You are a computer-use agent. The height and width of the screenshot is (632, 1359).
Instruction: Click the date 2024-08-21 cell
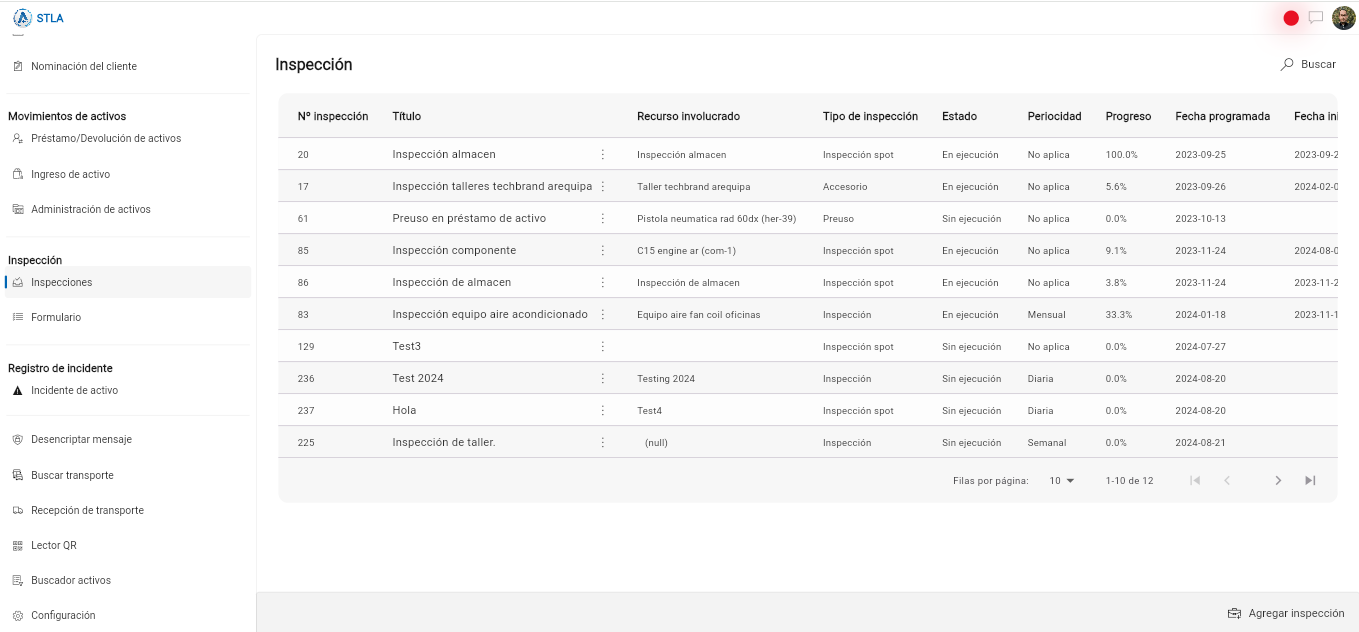click(x=1200, y=442)
